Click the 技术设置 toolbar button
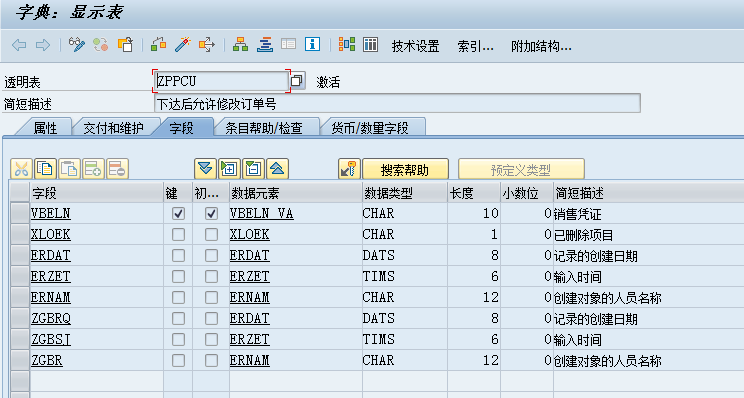744x398 pixels. pyautogui.click(x=416, y=46)
